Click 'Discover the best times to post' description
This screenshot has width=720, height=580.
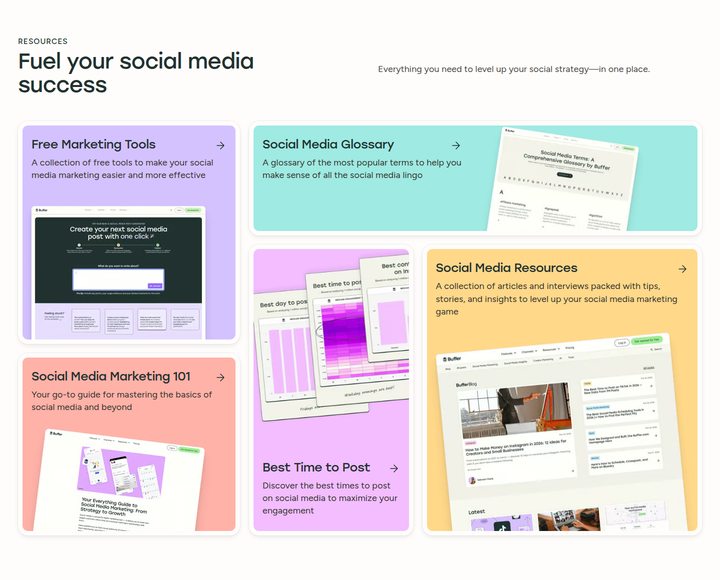pos(330,498)
